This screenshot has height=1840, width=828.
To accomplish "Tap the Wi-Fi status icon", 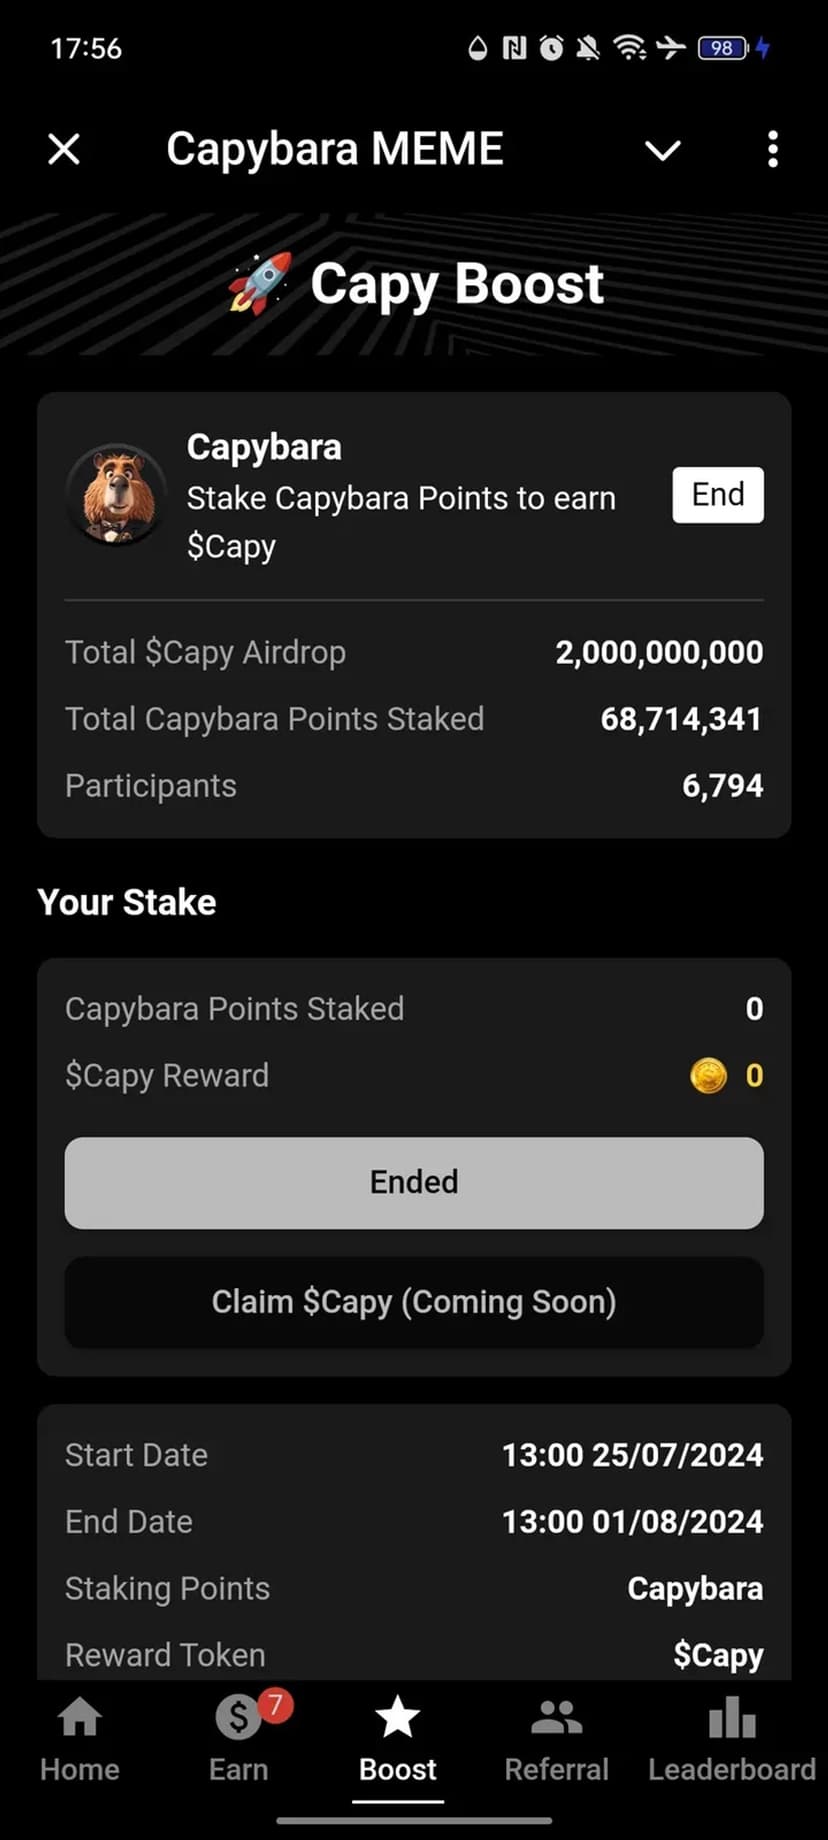I will (x=629, y=47).
